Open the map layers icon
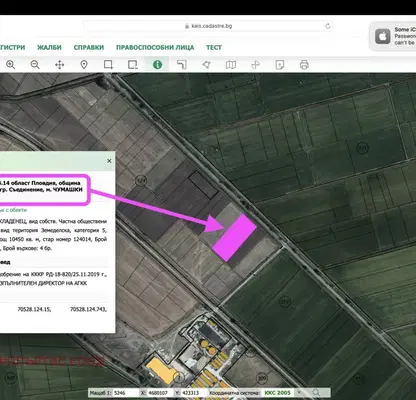The height and width of the screenshot is (400, 416). (231, 65)
